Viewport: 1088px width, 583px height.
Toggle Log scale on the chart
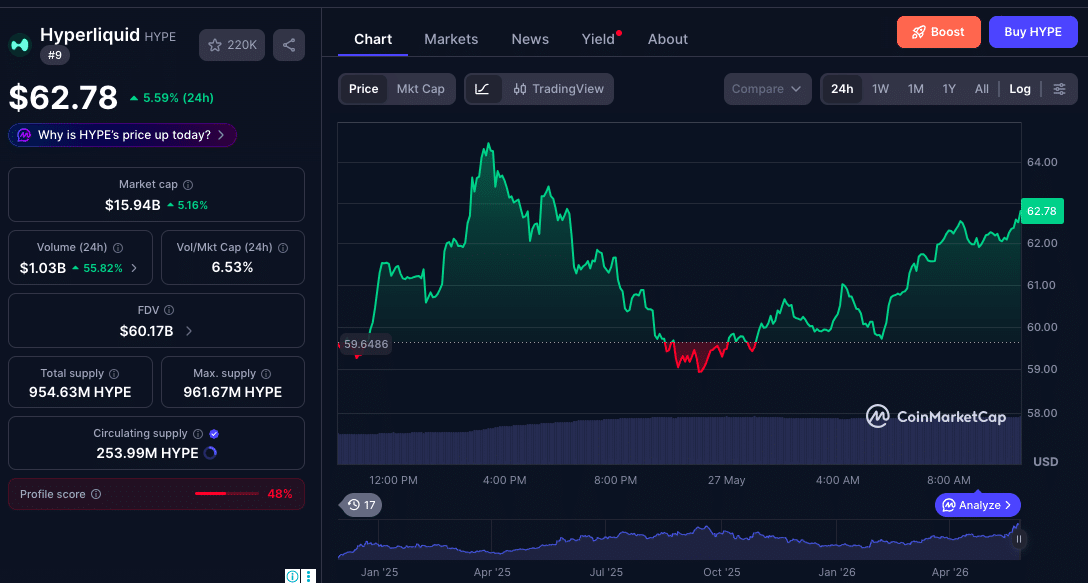pyautogui.click(x=1019, y=89)
